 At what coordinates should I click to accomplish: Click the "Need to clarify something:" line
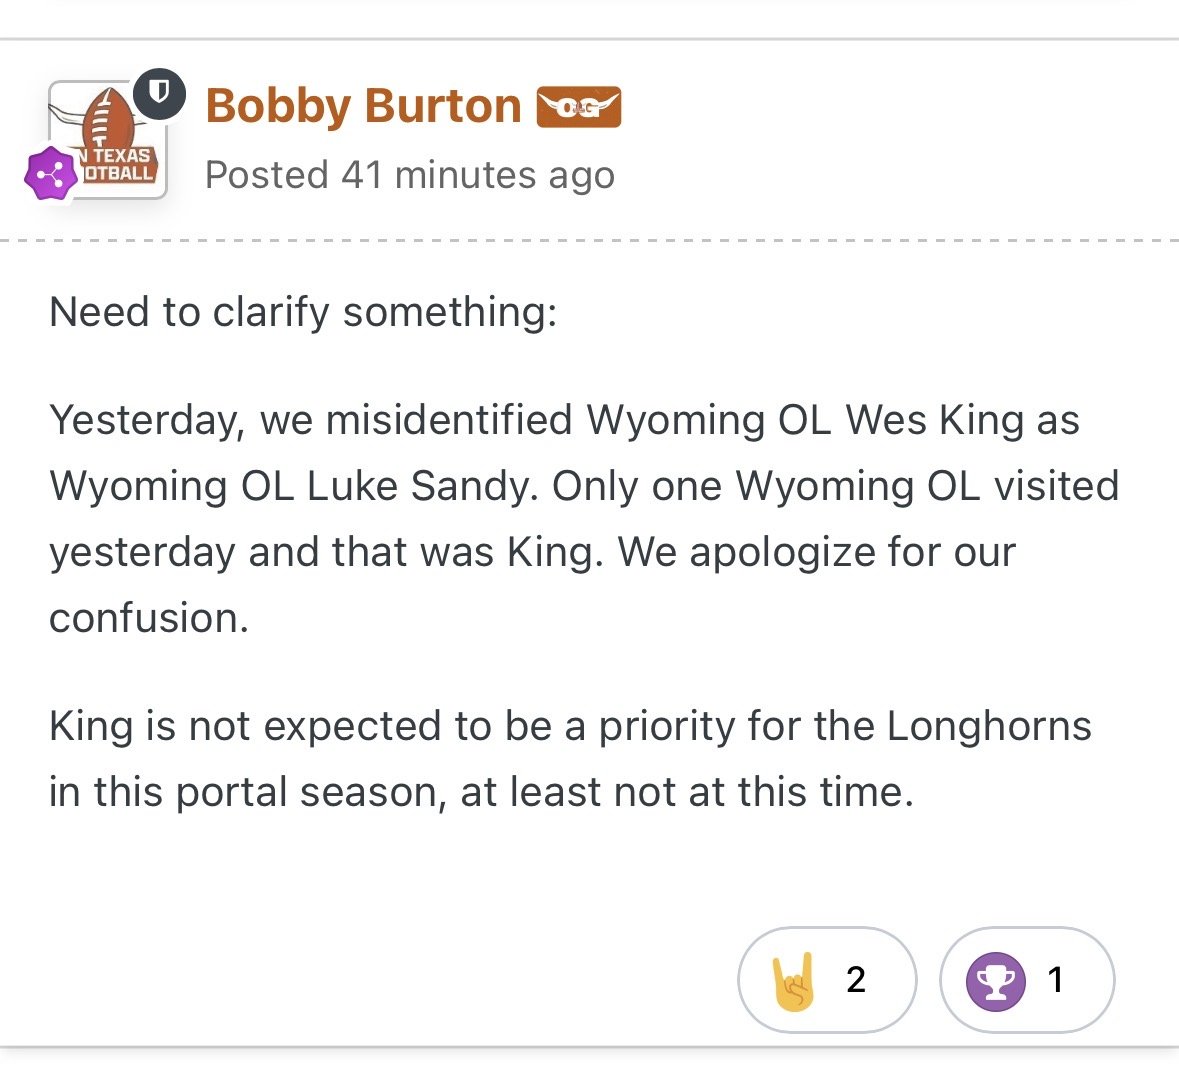(303, 312)
